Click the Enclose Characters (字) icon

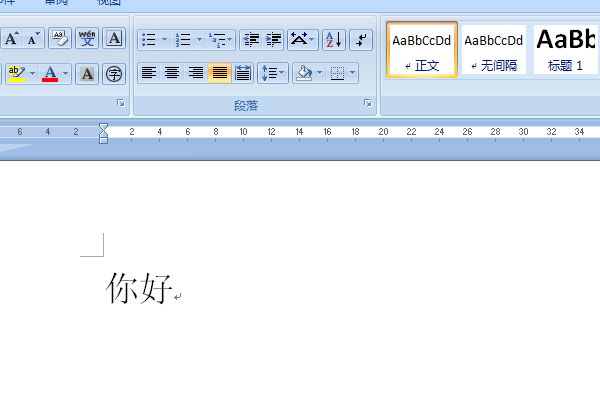114,74
